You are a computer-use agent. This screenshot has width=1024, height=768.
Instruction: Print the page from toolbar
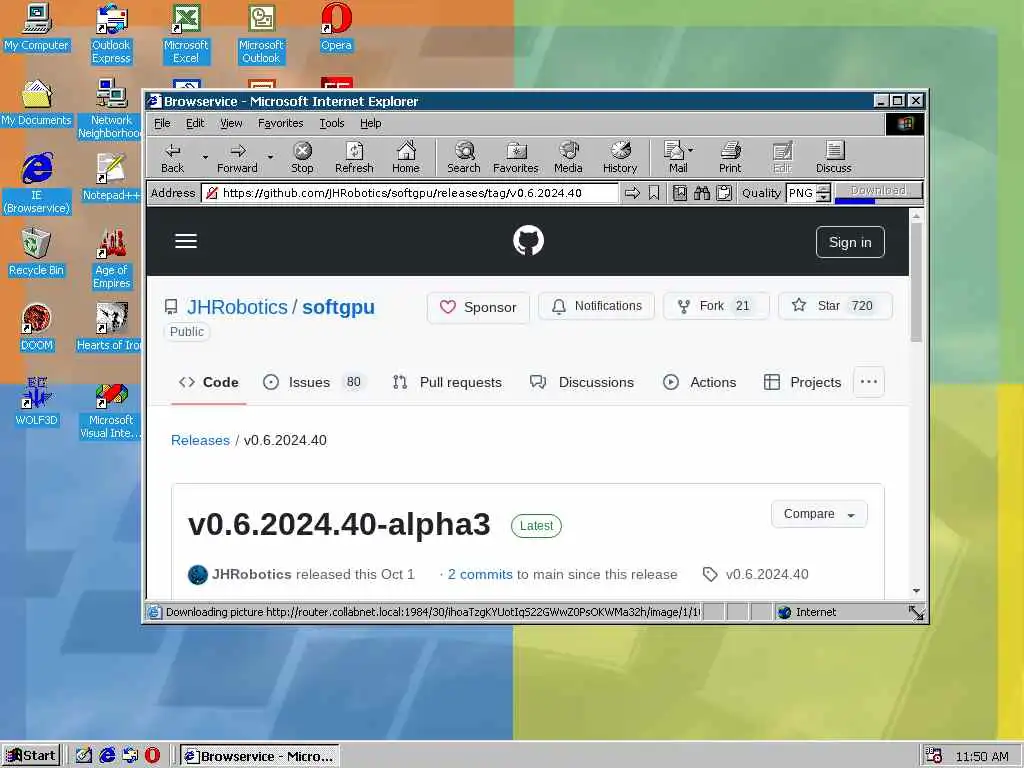(x=730, y=157)
